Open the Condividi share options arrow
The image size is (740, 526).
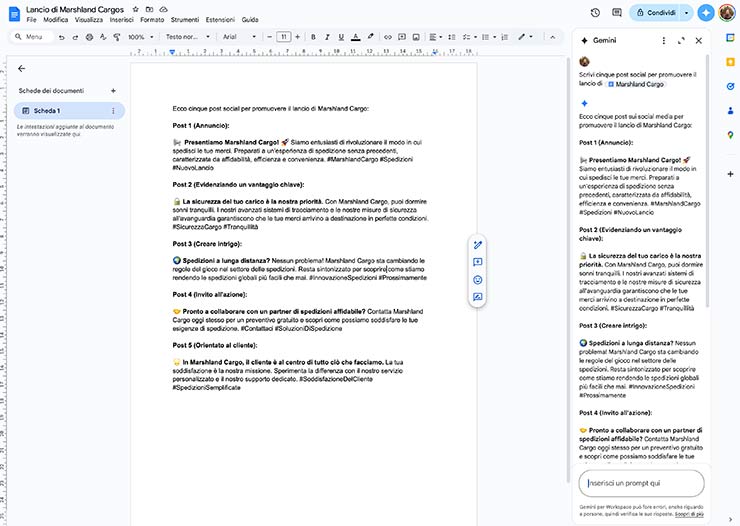click(686, 13)
